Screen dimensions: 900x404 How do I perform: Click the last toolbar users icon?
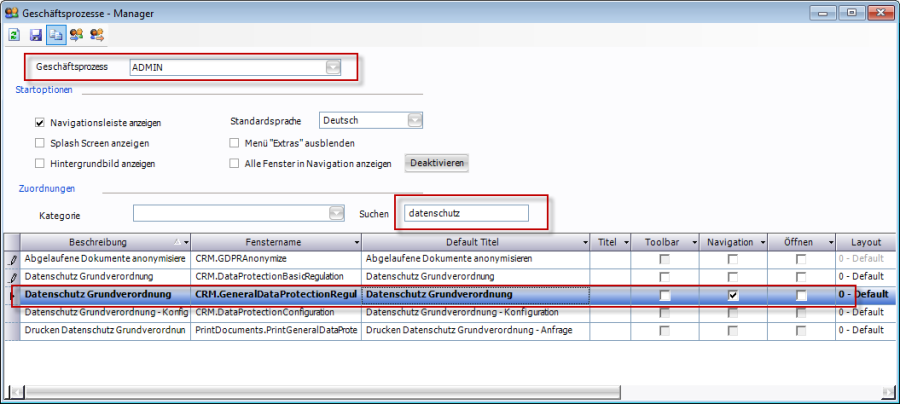point(97,35)
